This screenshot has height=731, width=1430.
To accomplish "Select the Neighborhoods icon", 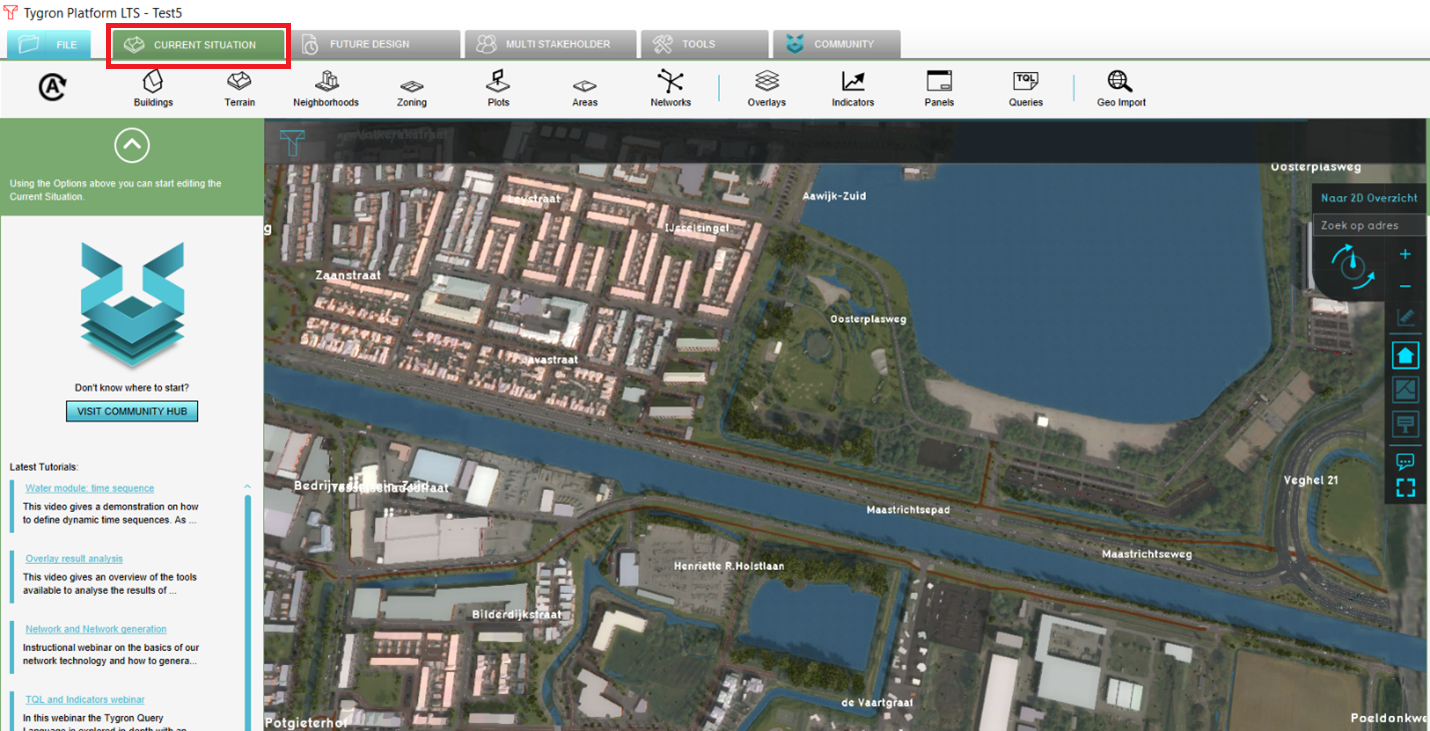I will point(326,88).
